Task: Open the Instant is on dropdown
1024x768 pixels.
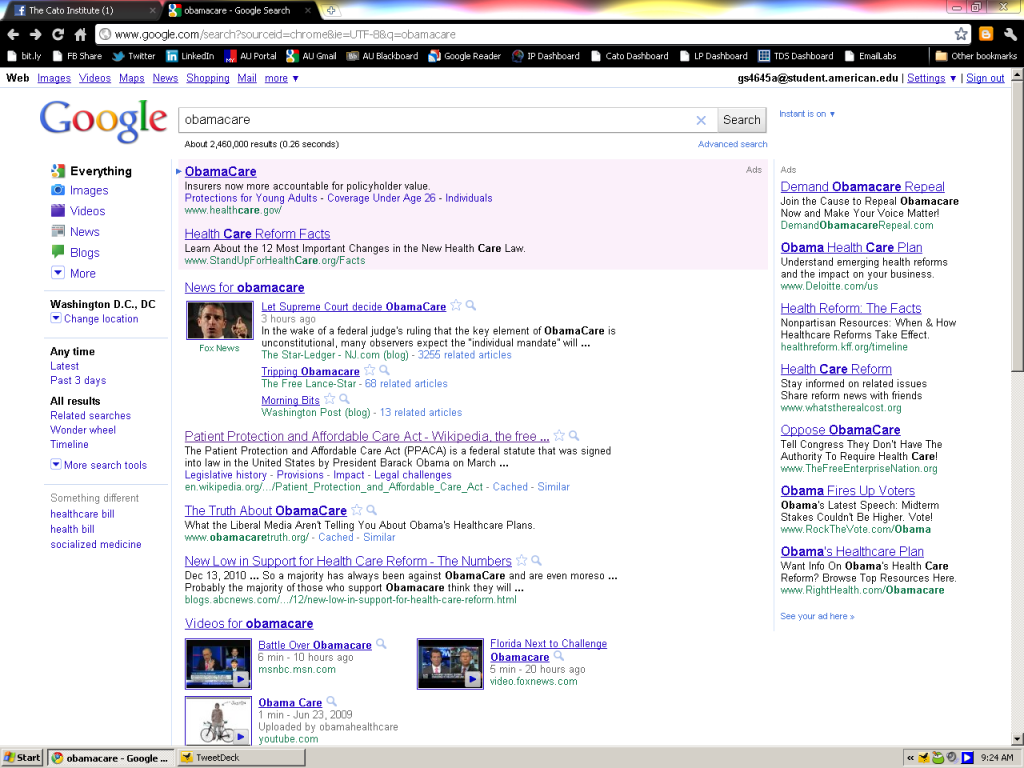Action: (807, 114)
